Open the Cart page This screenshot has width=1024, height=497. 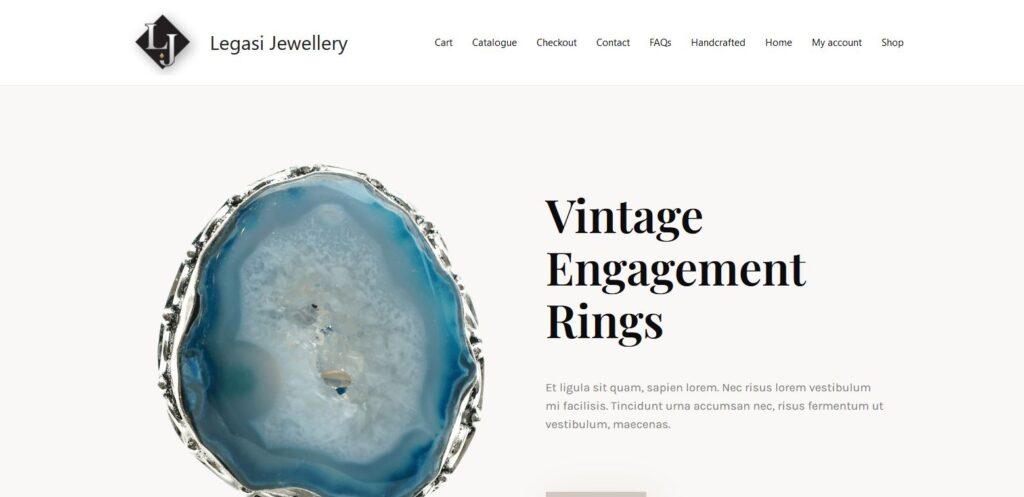pyautogui.click(x=443, y=42)
